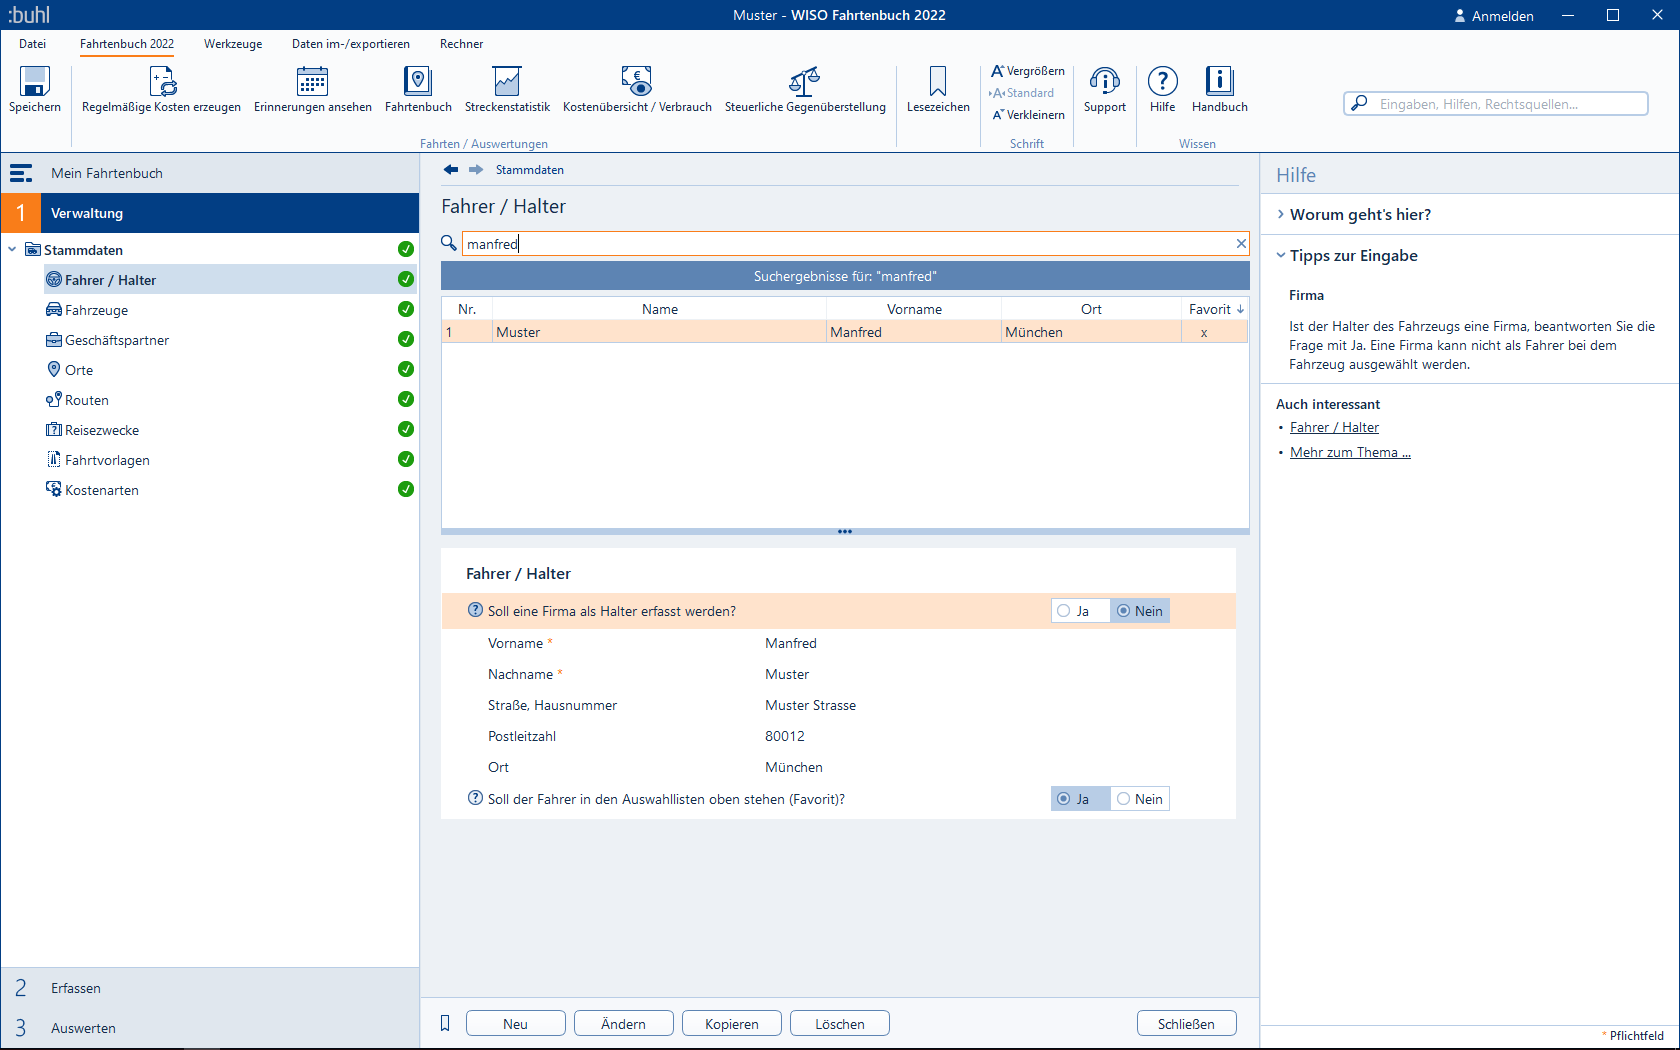Go back with the left arrow
The image size is (1680, 1050).
[451, 170]
